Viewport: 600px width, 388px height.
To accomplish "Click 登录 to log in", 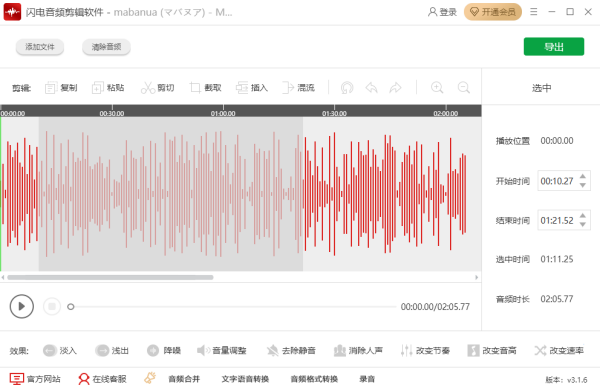I will click(x=442, y=12).
